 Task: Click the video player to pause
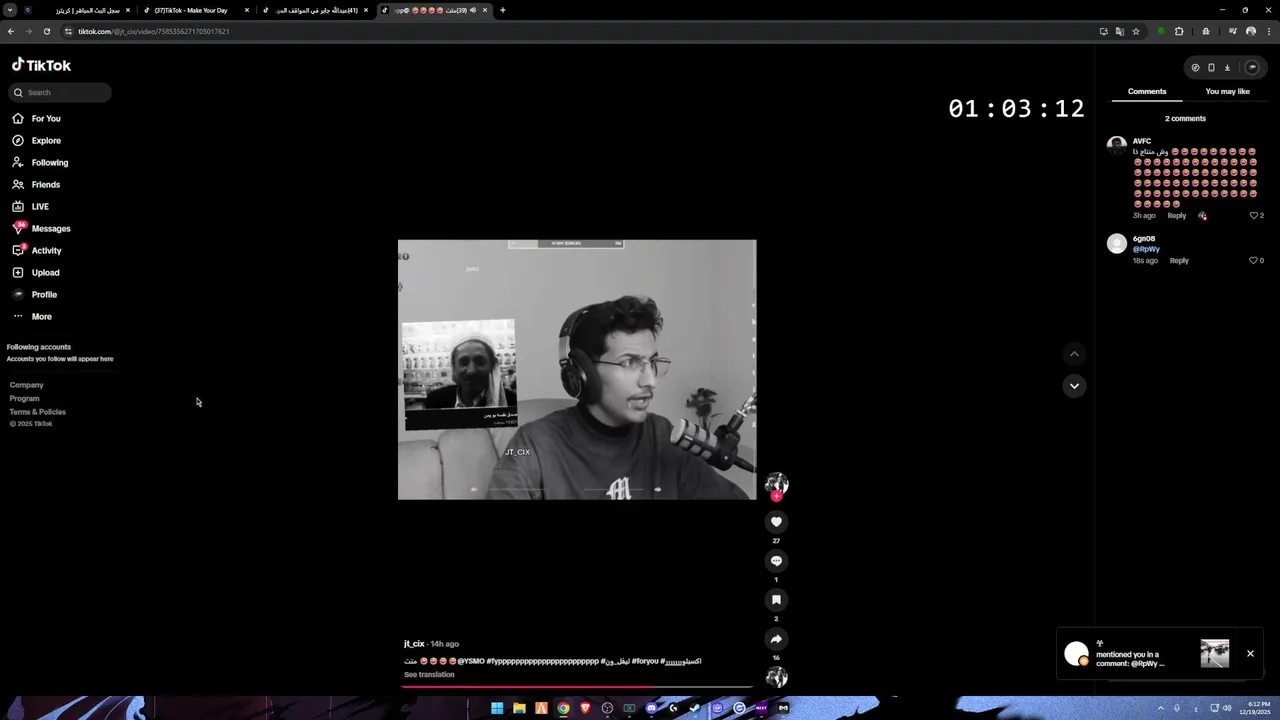pos(577,370)
